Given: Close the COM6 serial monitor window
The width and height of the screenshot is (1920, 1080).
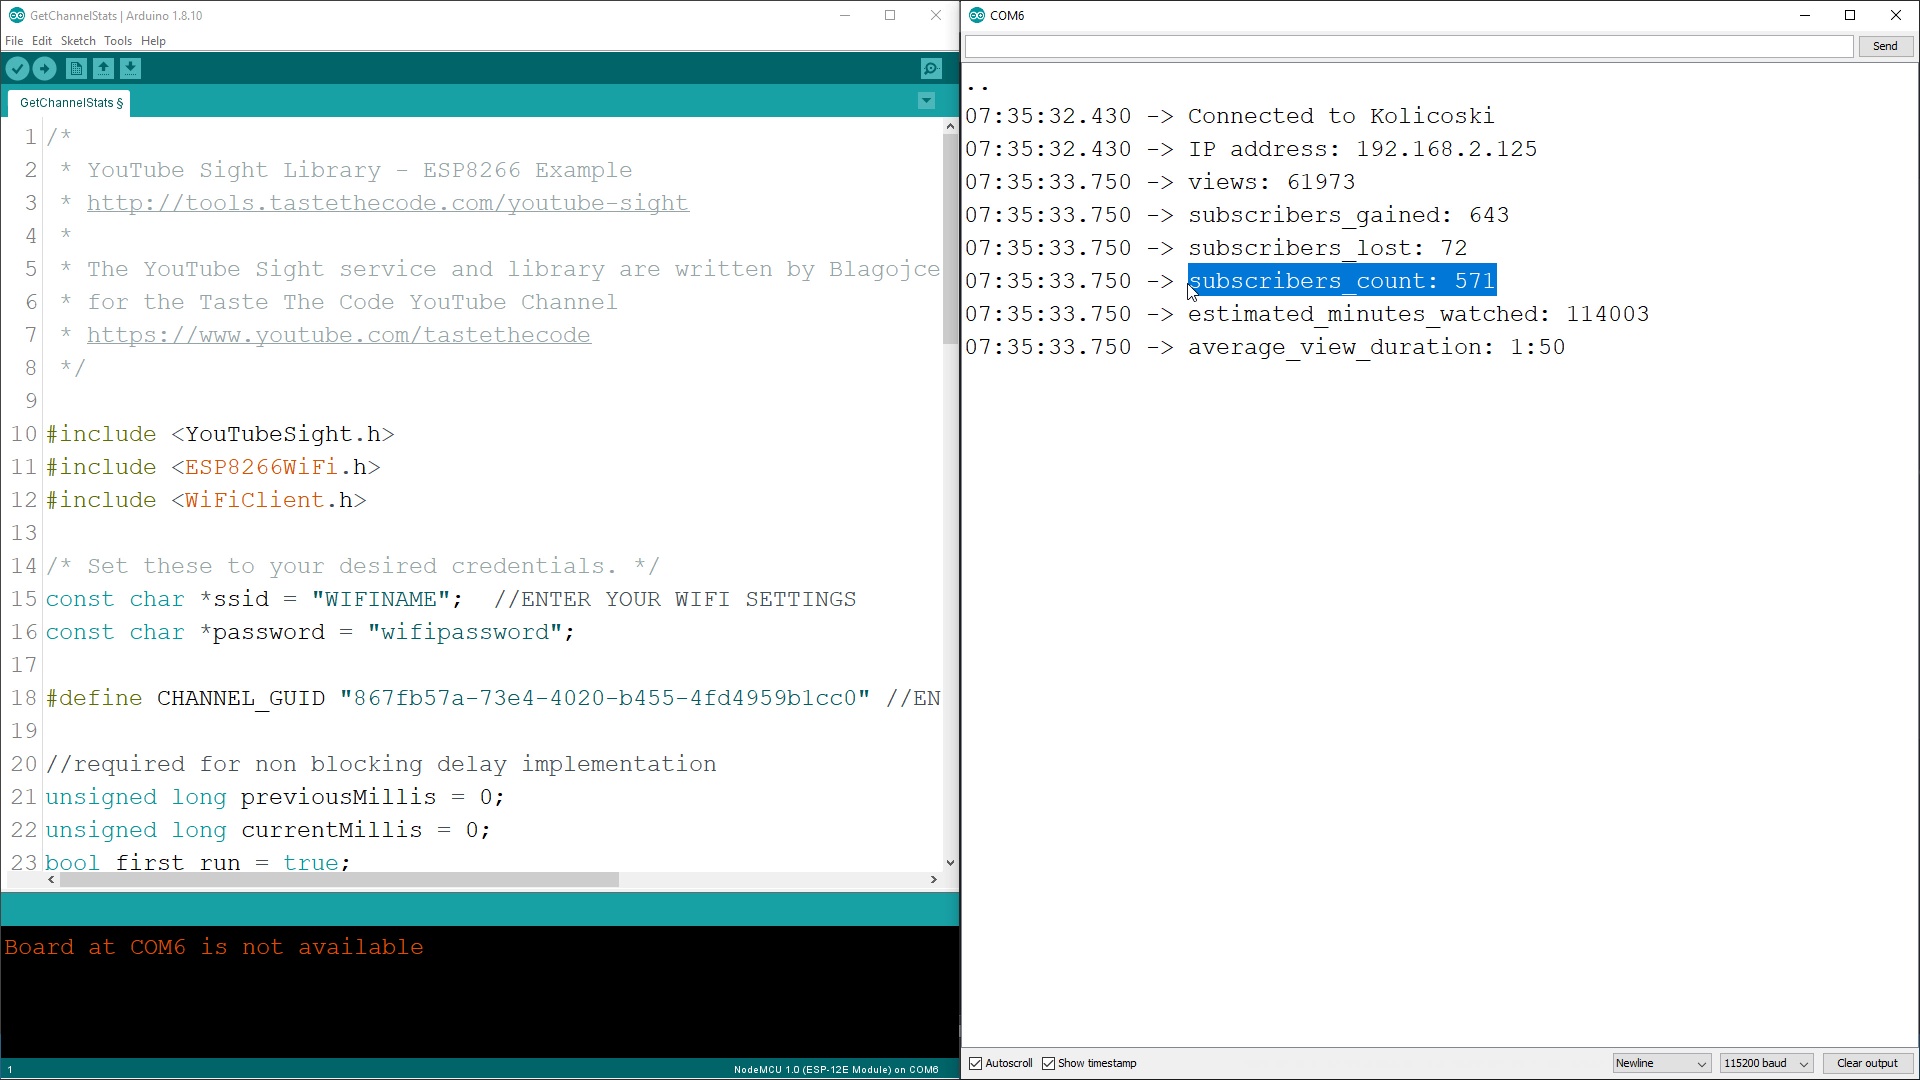Looking at the screenshot, I should pyautogui.click(x=1896, y=15).
